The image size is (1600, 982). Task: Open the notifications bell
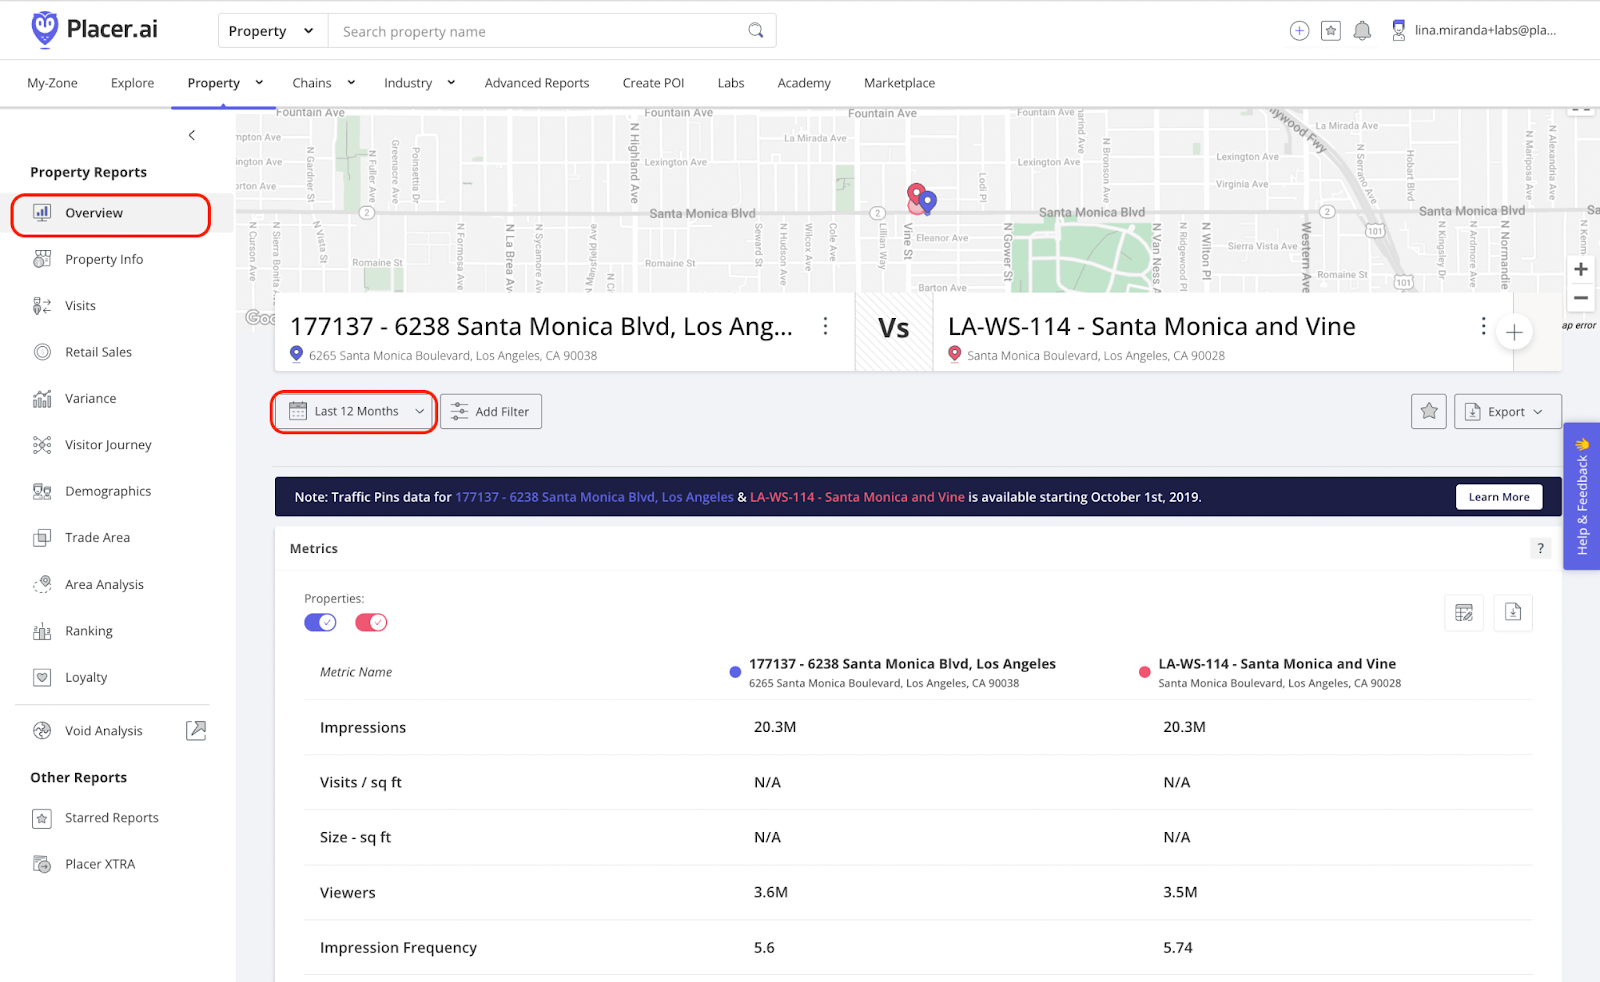click(1362, 31)
